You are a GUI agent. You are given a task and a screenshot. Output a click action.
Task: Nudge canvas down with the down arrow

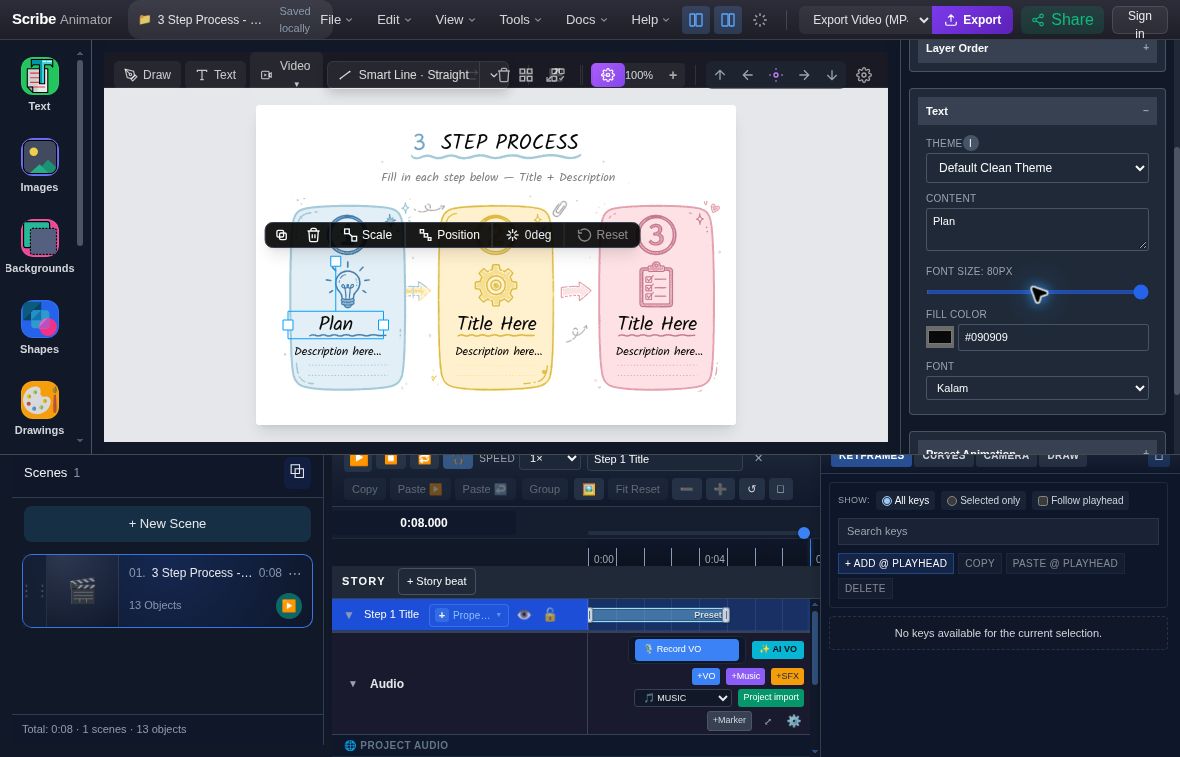click(832, 74)
